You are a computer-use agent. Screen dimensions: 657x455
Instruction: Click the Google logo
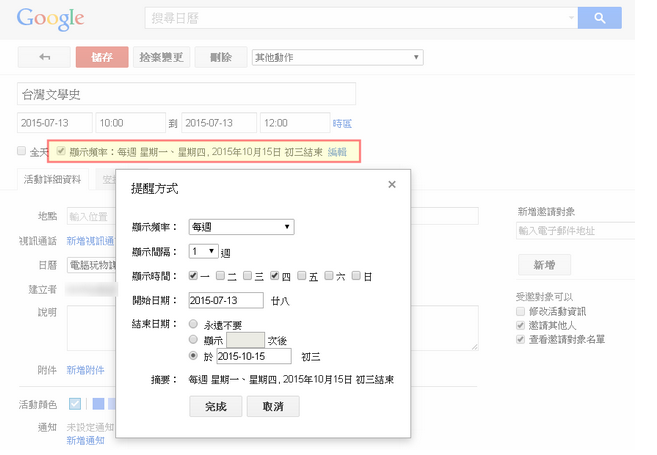coord(50,19)
